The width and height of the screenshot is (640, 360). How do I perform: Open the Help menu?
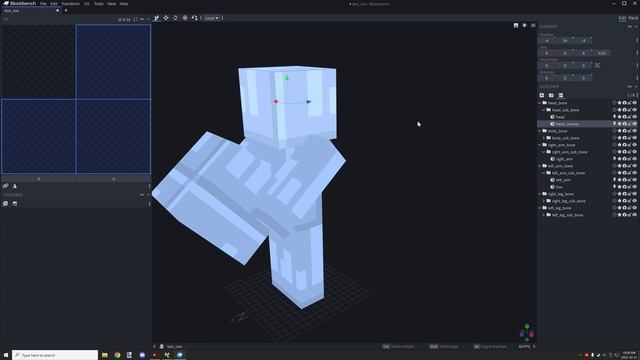(x=124, y=4)
